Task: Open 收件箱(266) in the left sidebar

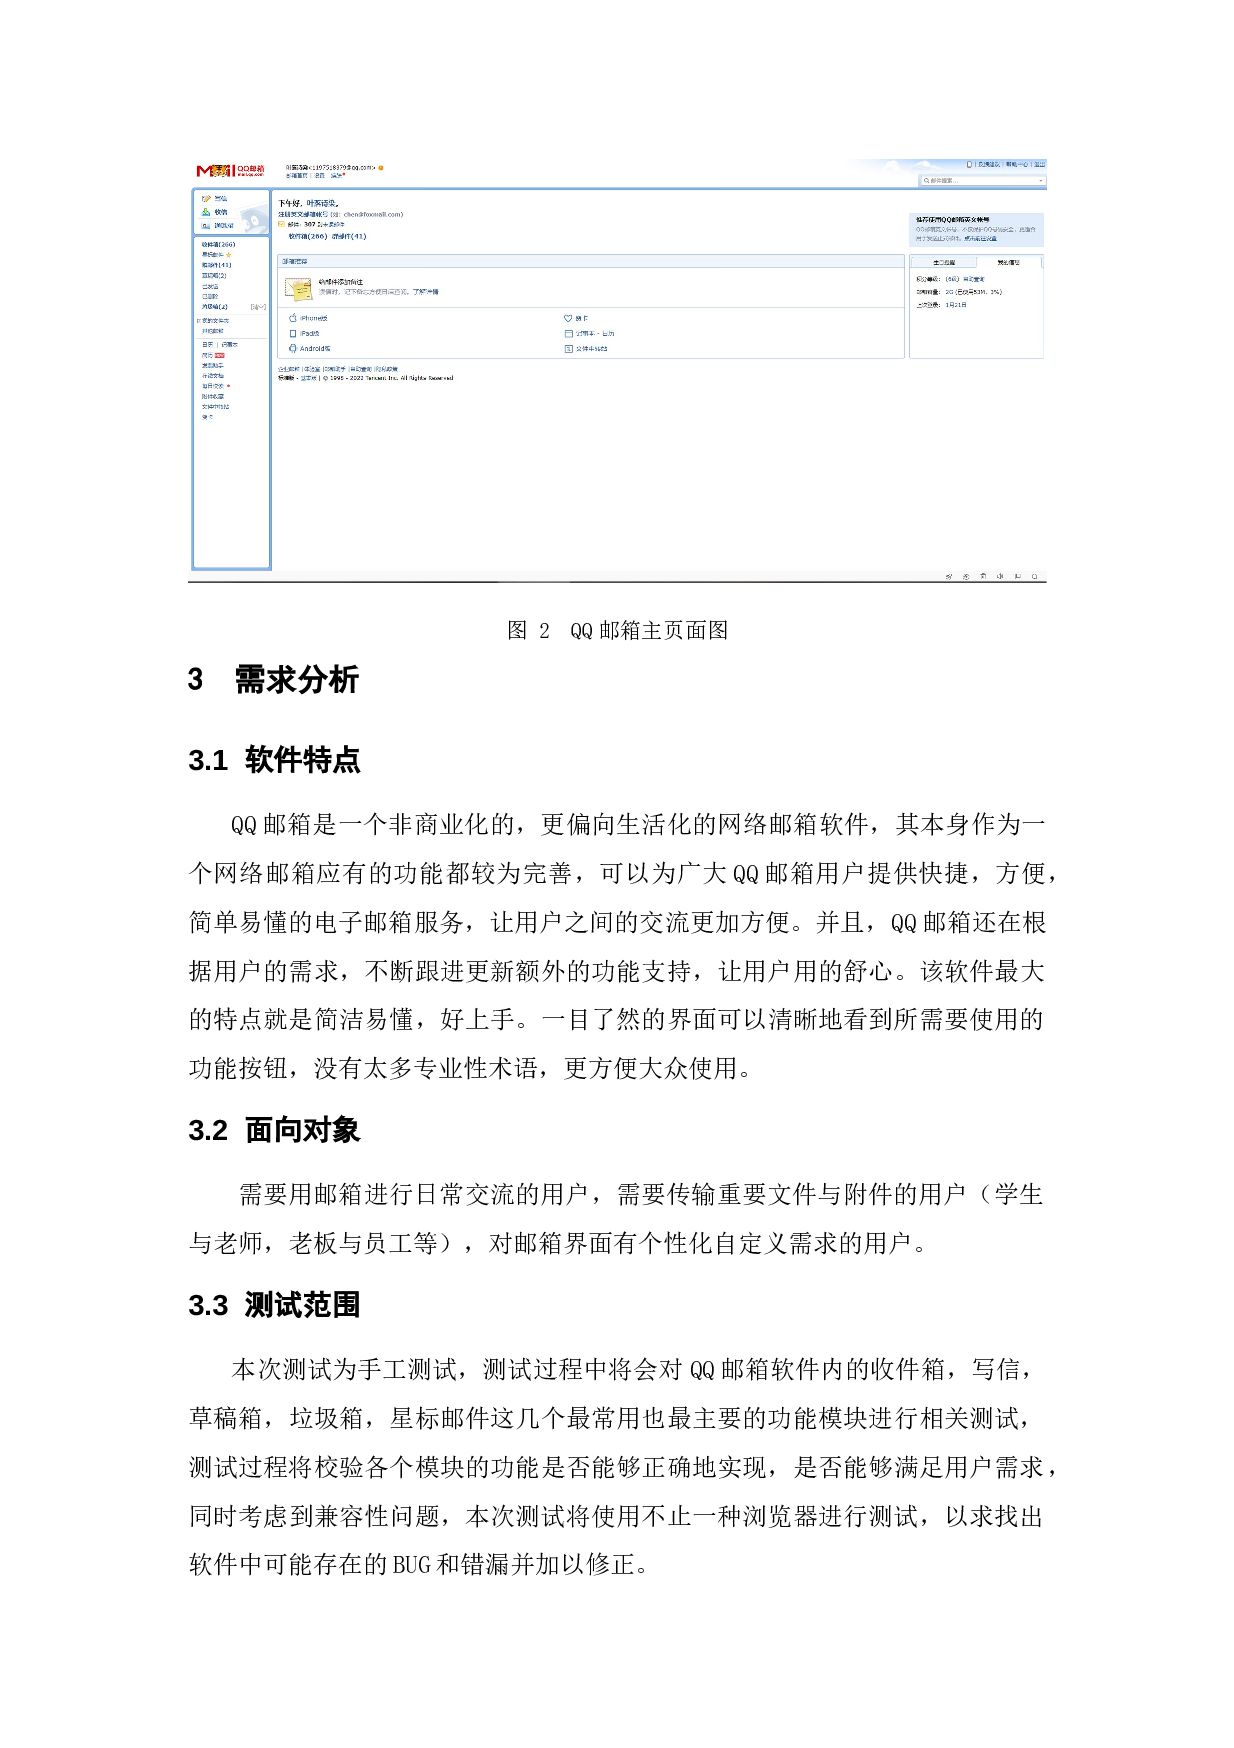Action: [x=218, y=244]
